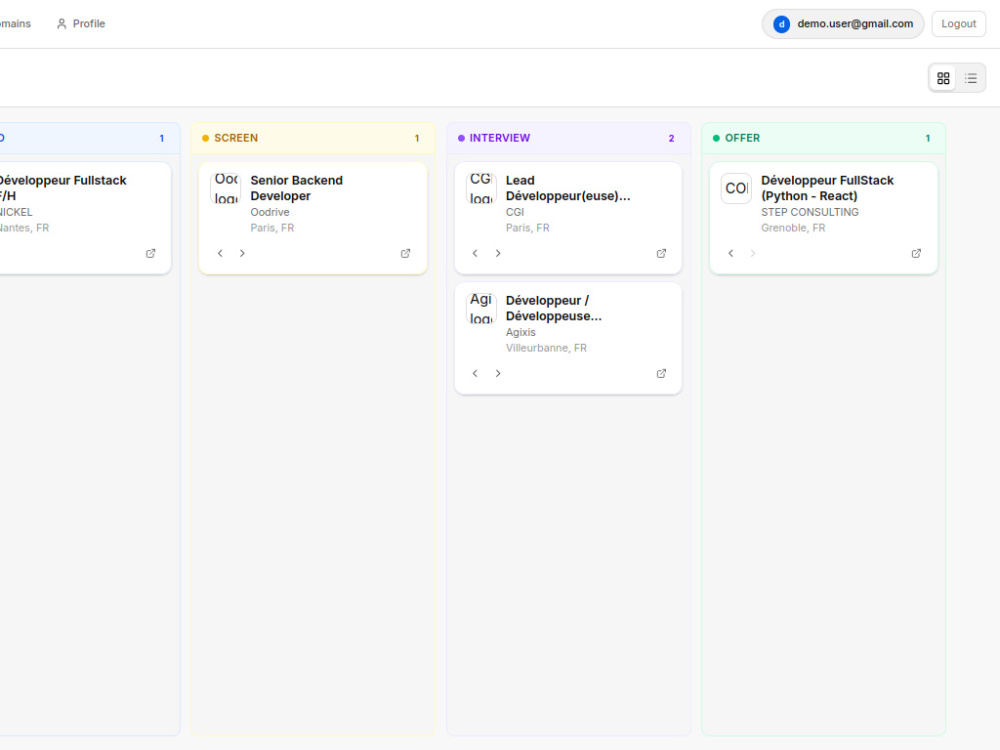Click the OFFER column header
1000x750 pixels.
(x=823, y=138)
